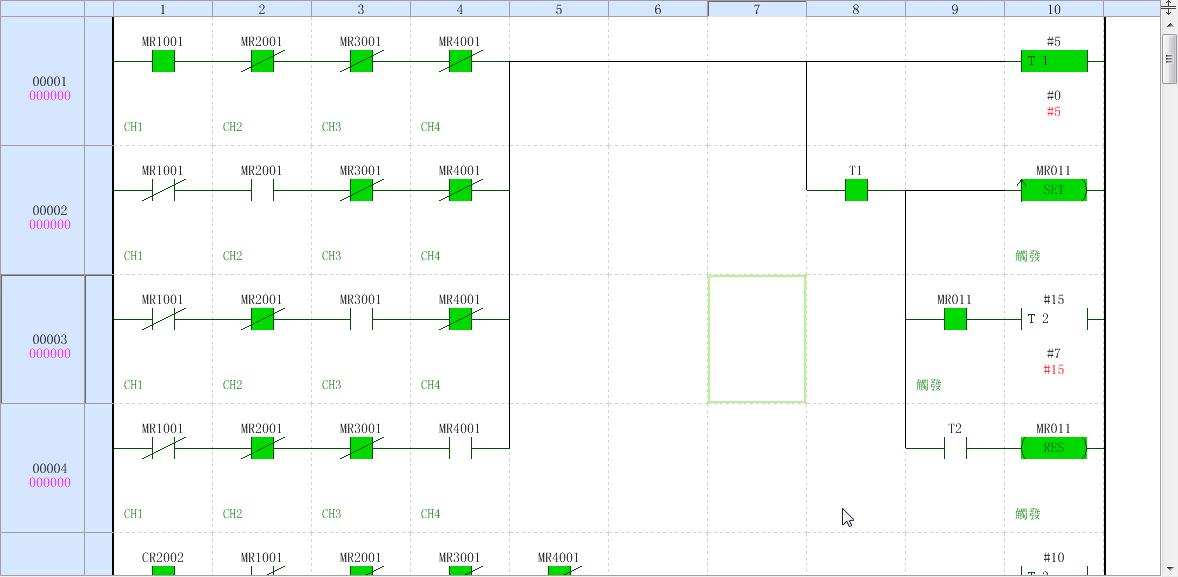Click the open MR3001 contact in rung 00003
Screen dimensions: 1178x577
361,319
